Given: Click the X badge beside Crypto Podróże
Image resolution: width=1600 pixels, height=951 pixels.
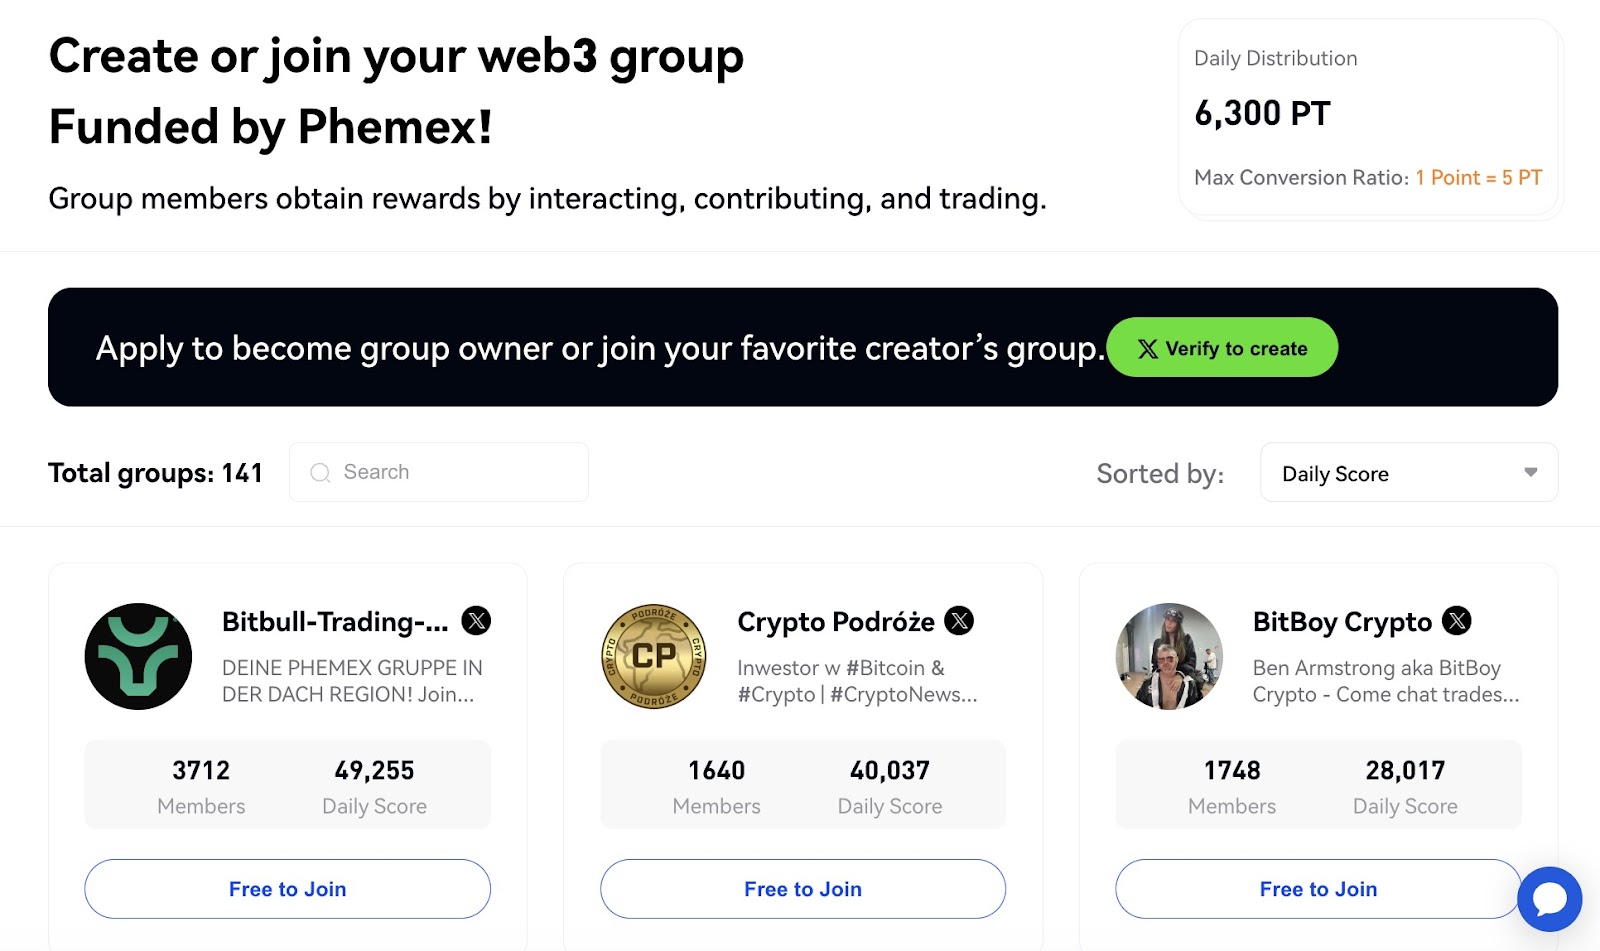Looking at the screenshot, I should pyautogui.click(x=959, y=621).
